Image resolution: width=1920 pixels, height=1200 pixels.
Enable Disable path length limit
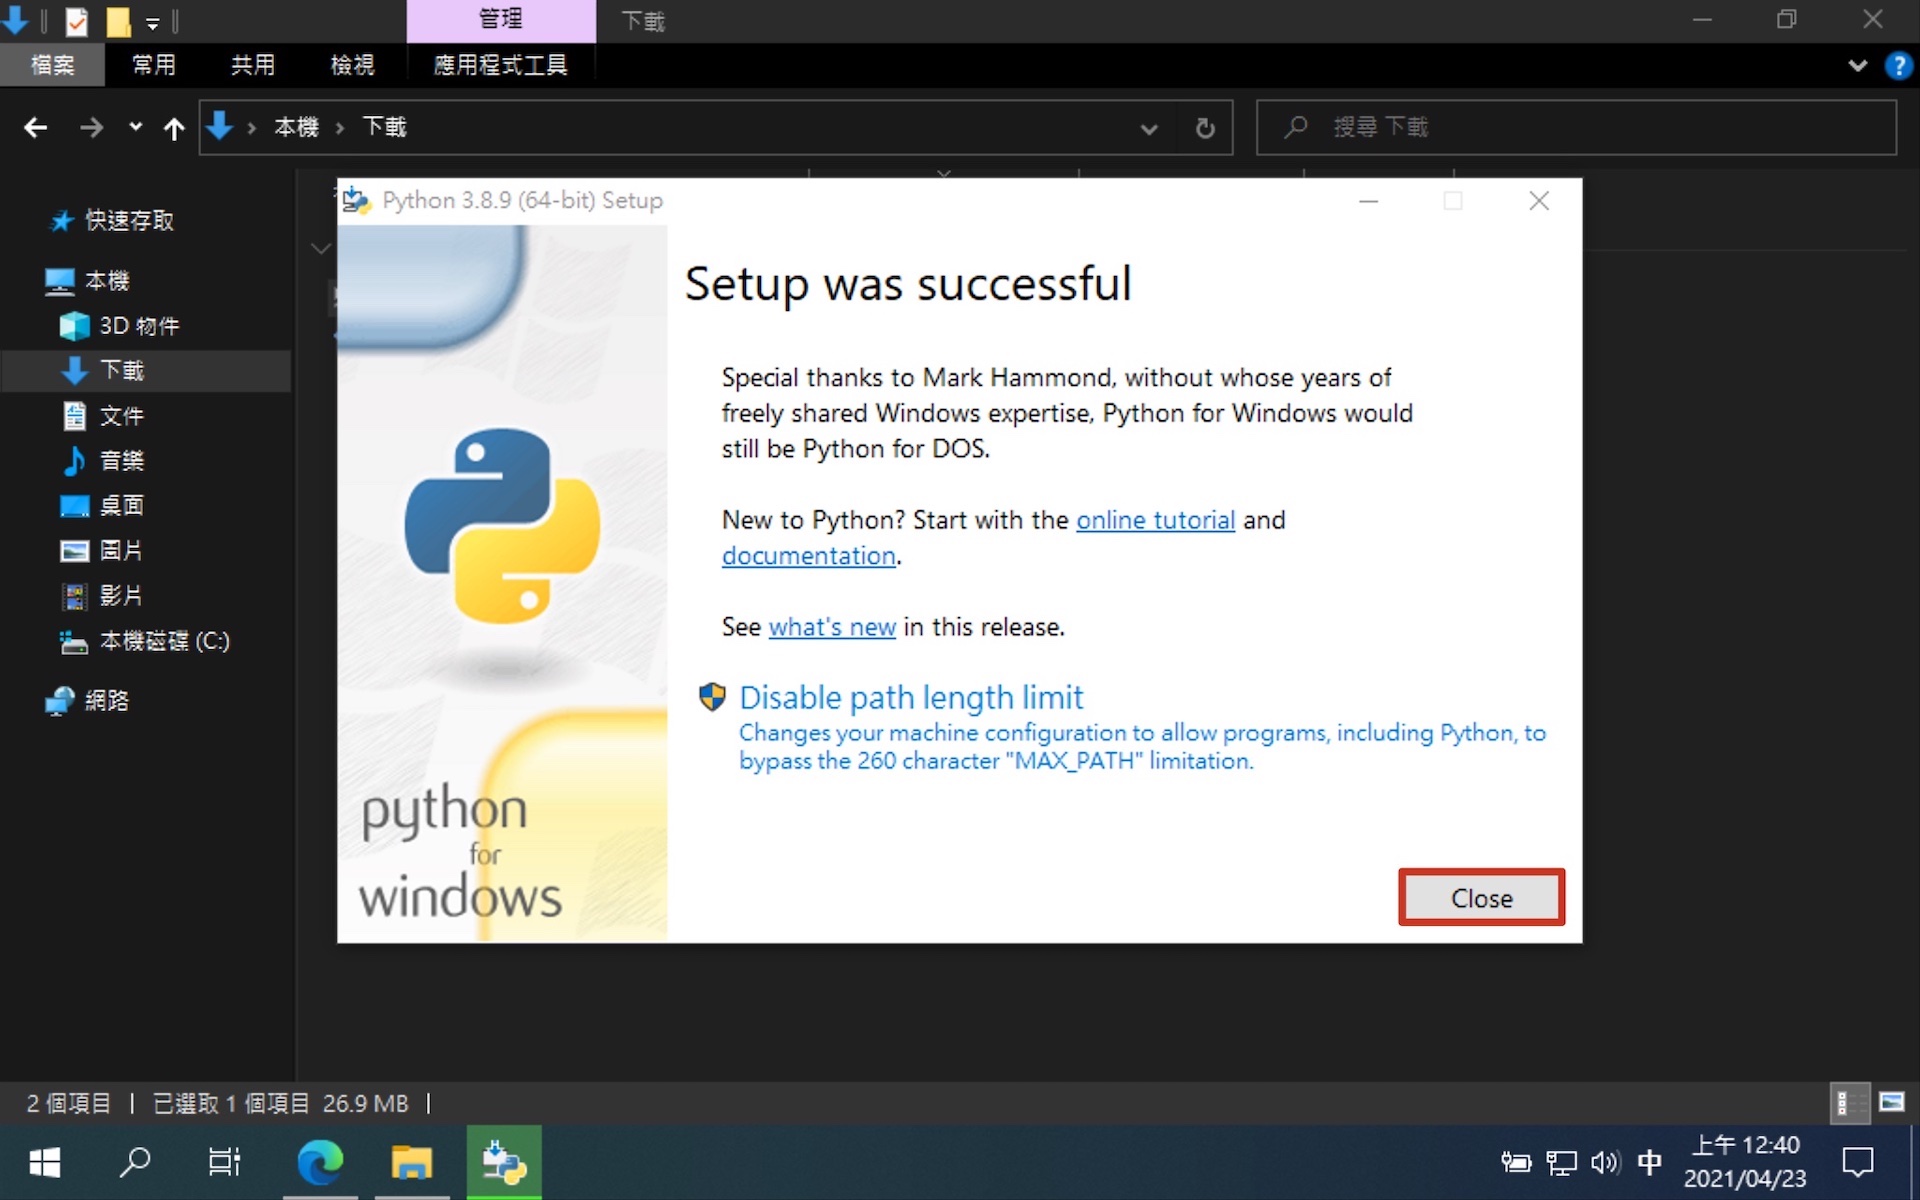point(911,695)
